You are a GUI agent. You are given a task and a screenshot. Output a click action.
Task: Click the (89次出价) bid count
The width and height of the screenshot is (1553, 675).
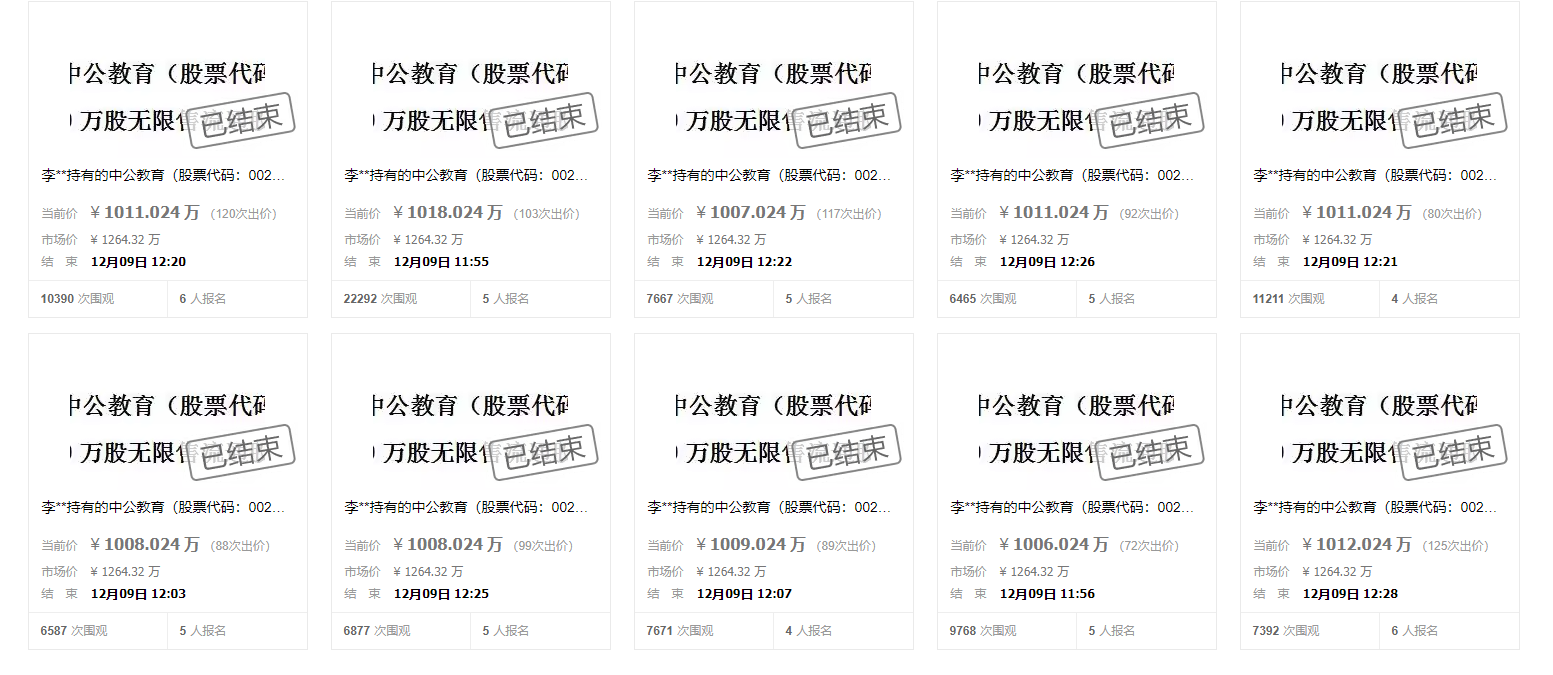point(846,546)
